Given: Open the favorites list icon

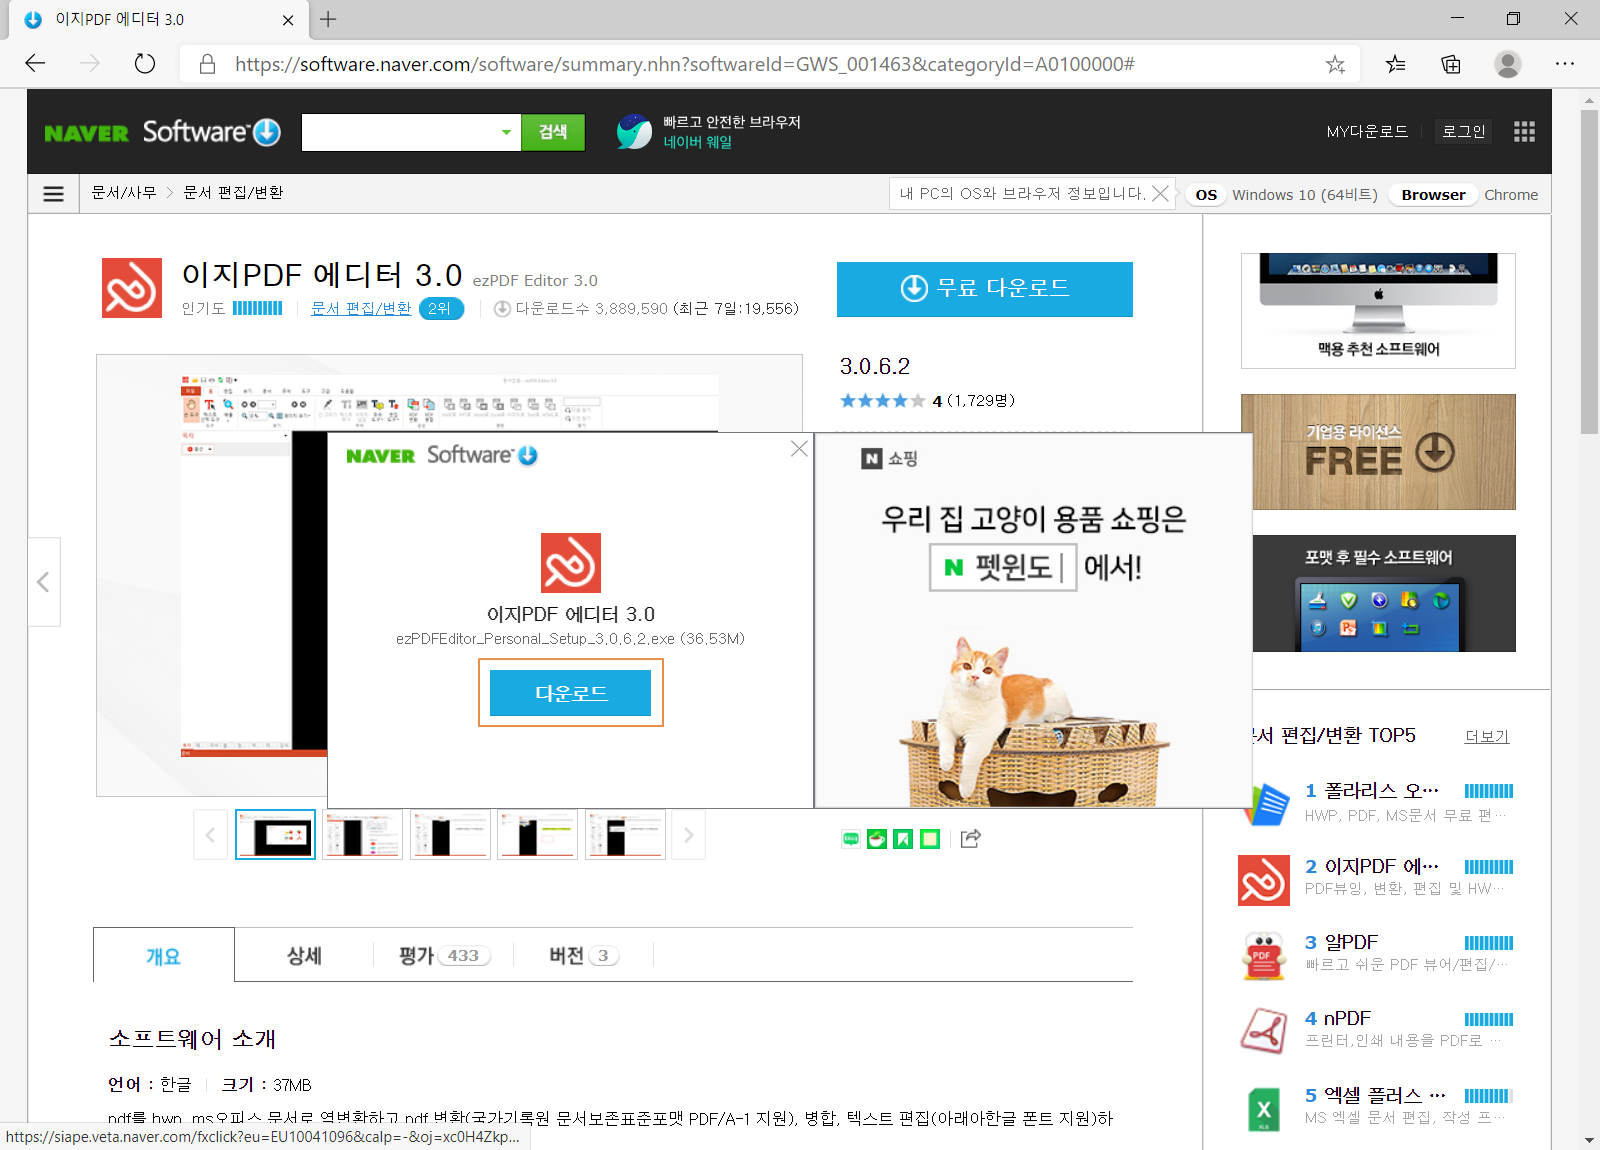Looking at the screenshot, I should click(x=1395, y=64).
